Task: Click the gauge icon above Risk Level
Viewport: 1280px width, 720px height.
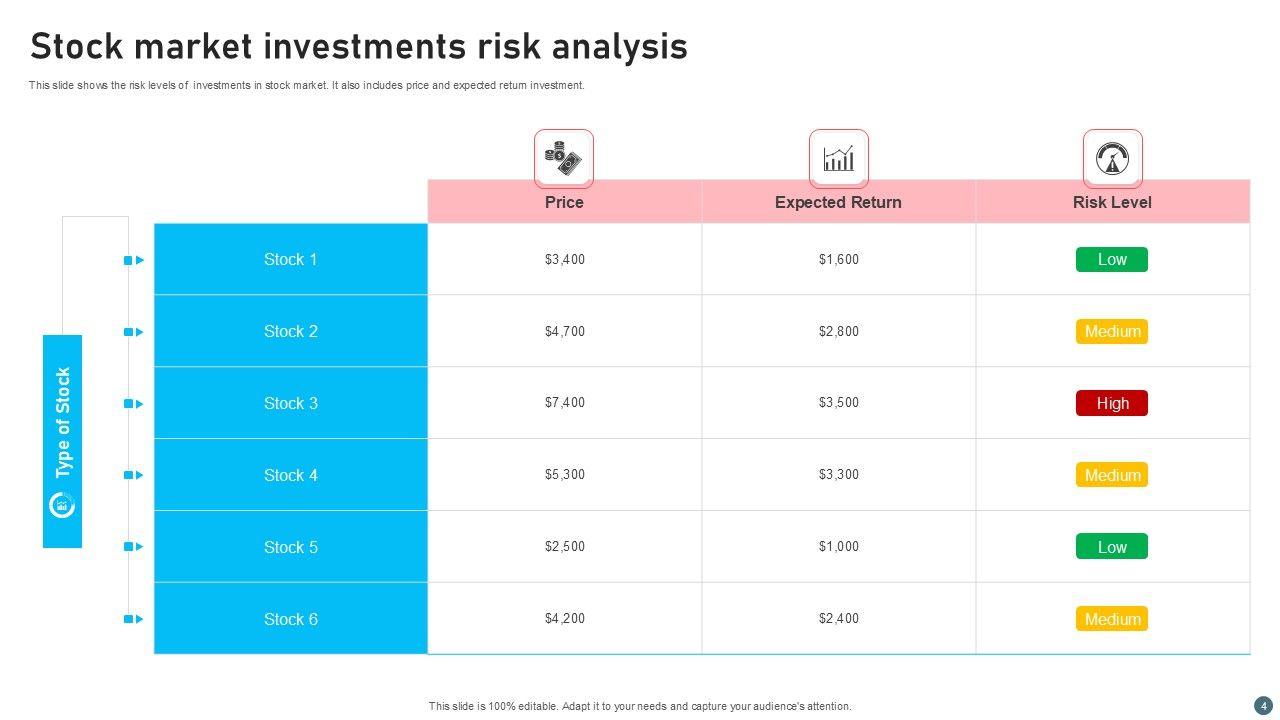Action: [x=1112, y=158]
